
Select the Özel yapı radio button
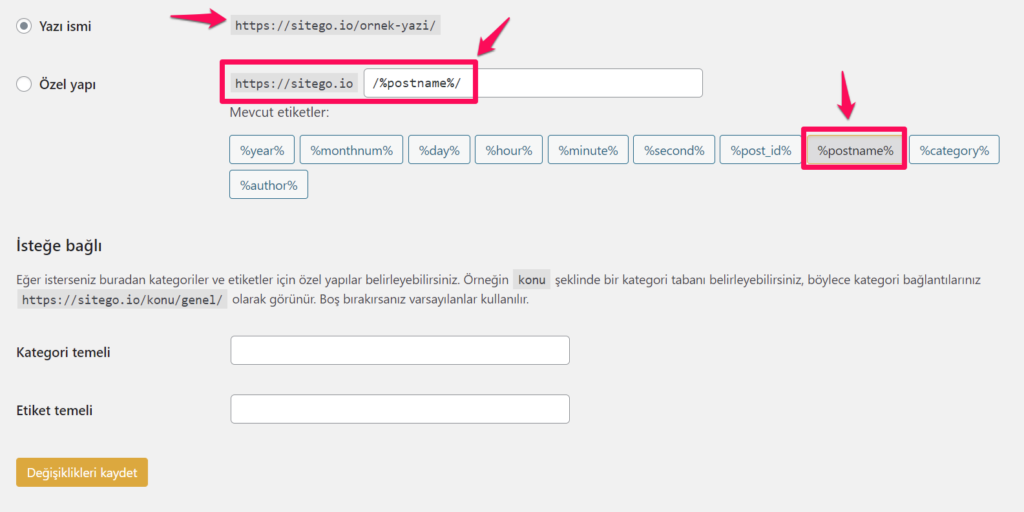pyautogui.click(x=24, y=85)
